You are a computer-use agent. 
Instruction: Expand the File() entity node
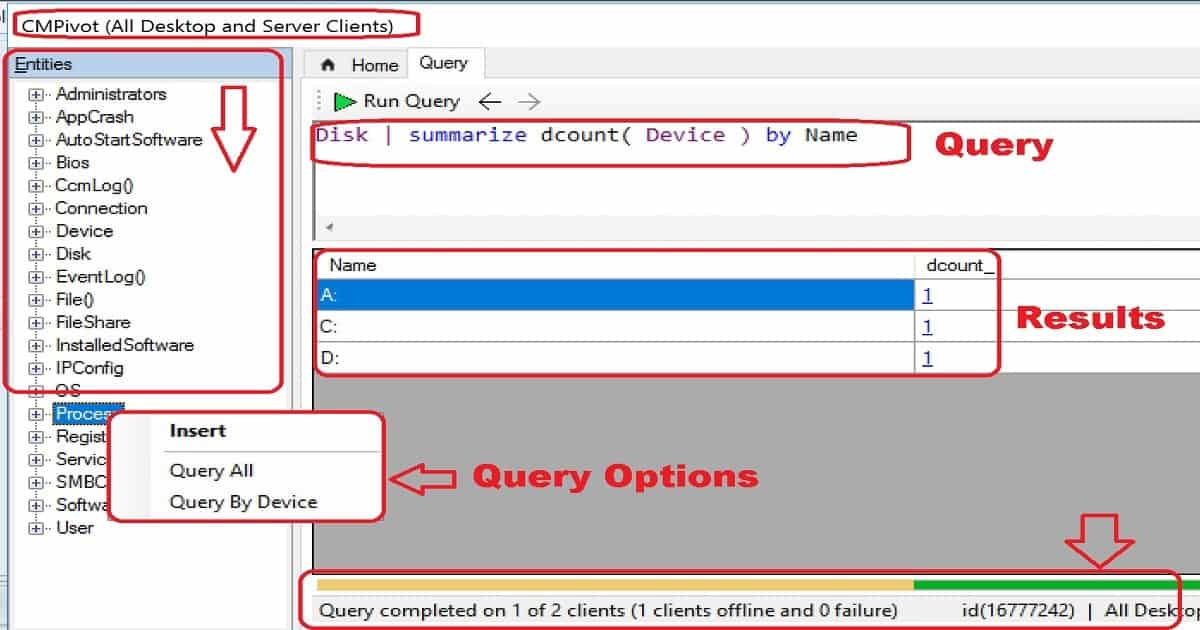[38, 299]
